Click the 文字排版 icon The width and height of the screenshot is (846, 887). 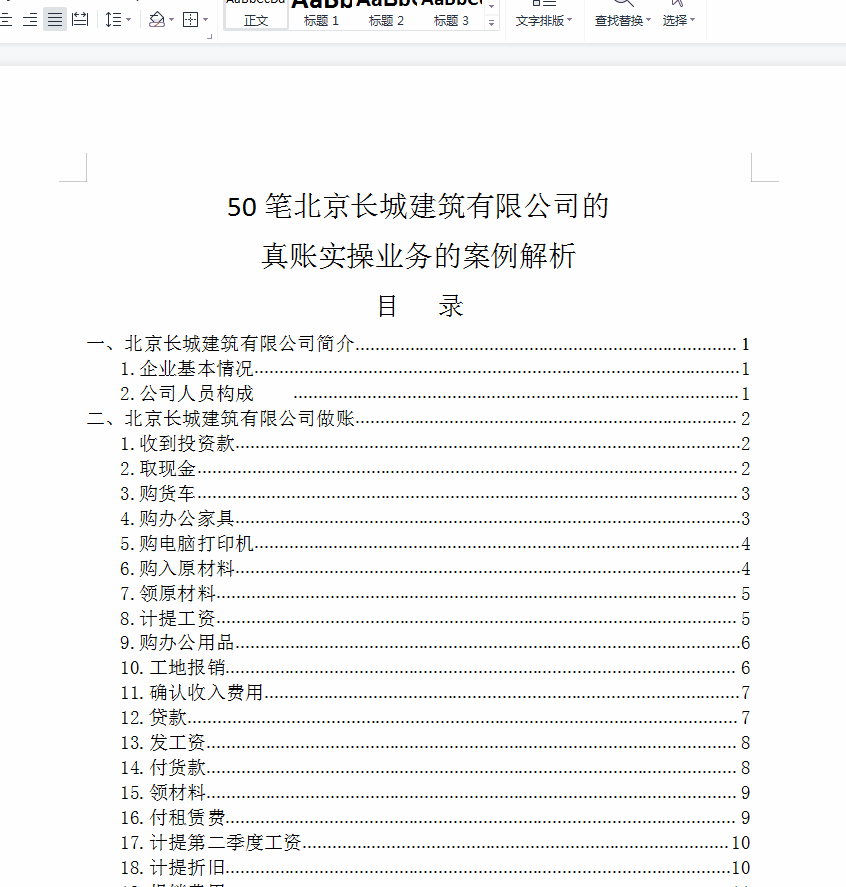tap(543, 5)
